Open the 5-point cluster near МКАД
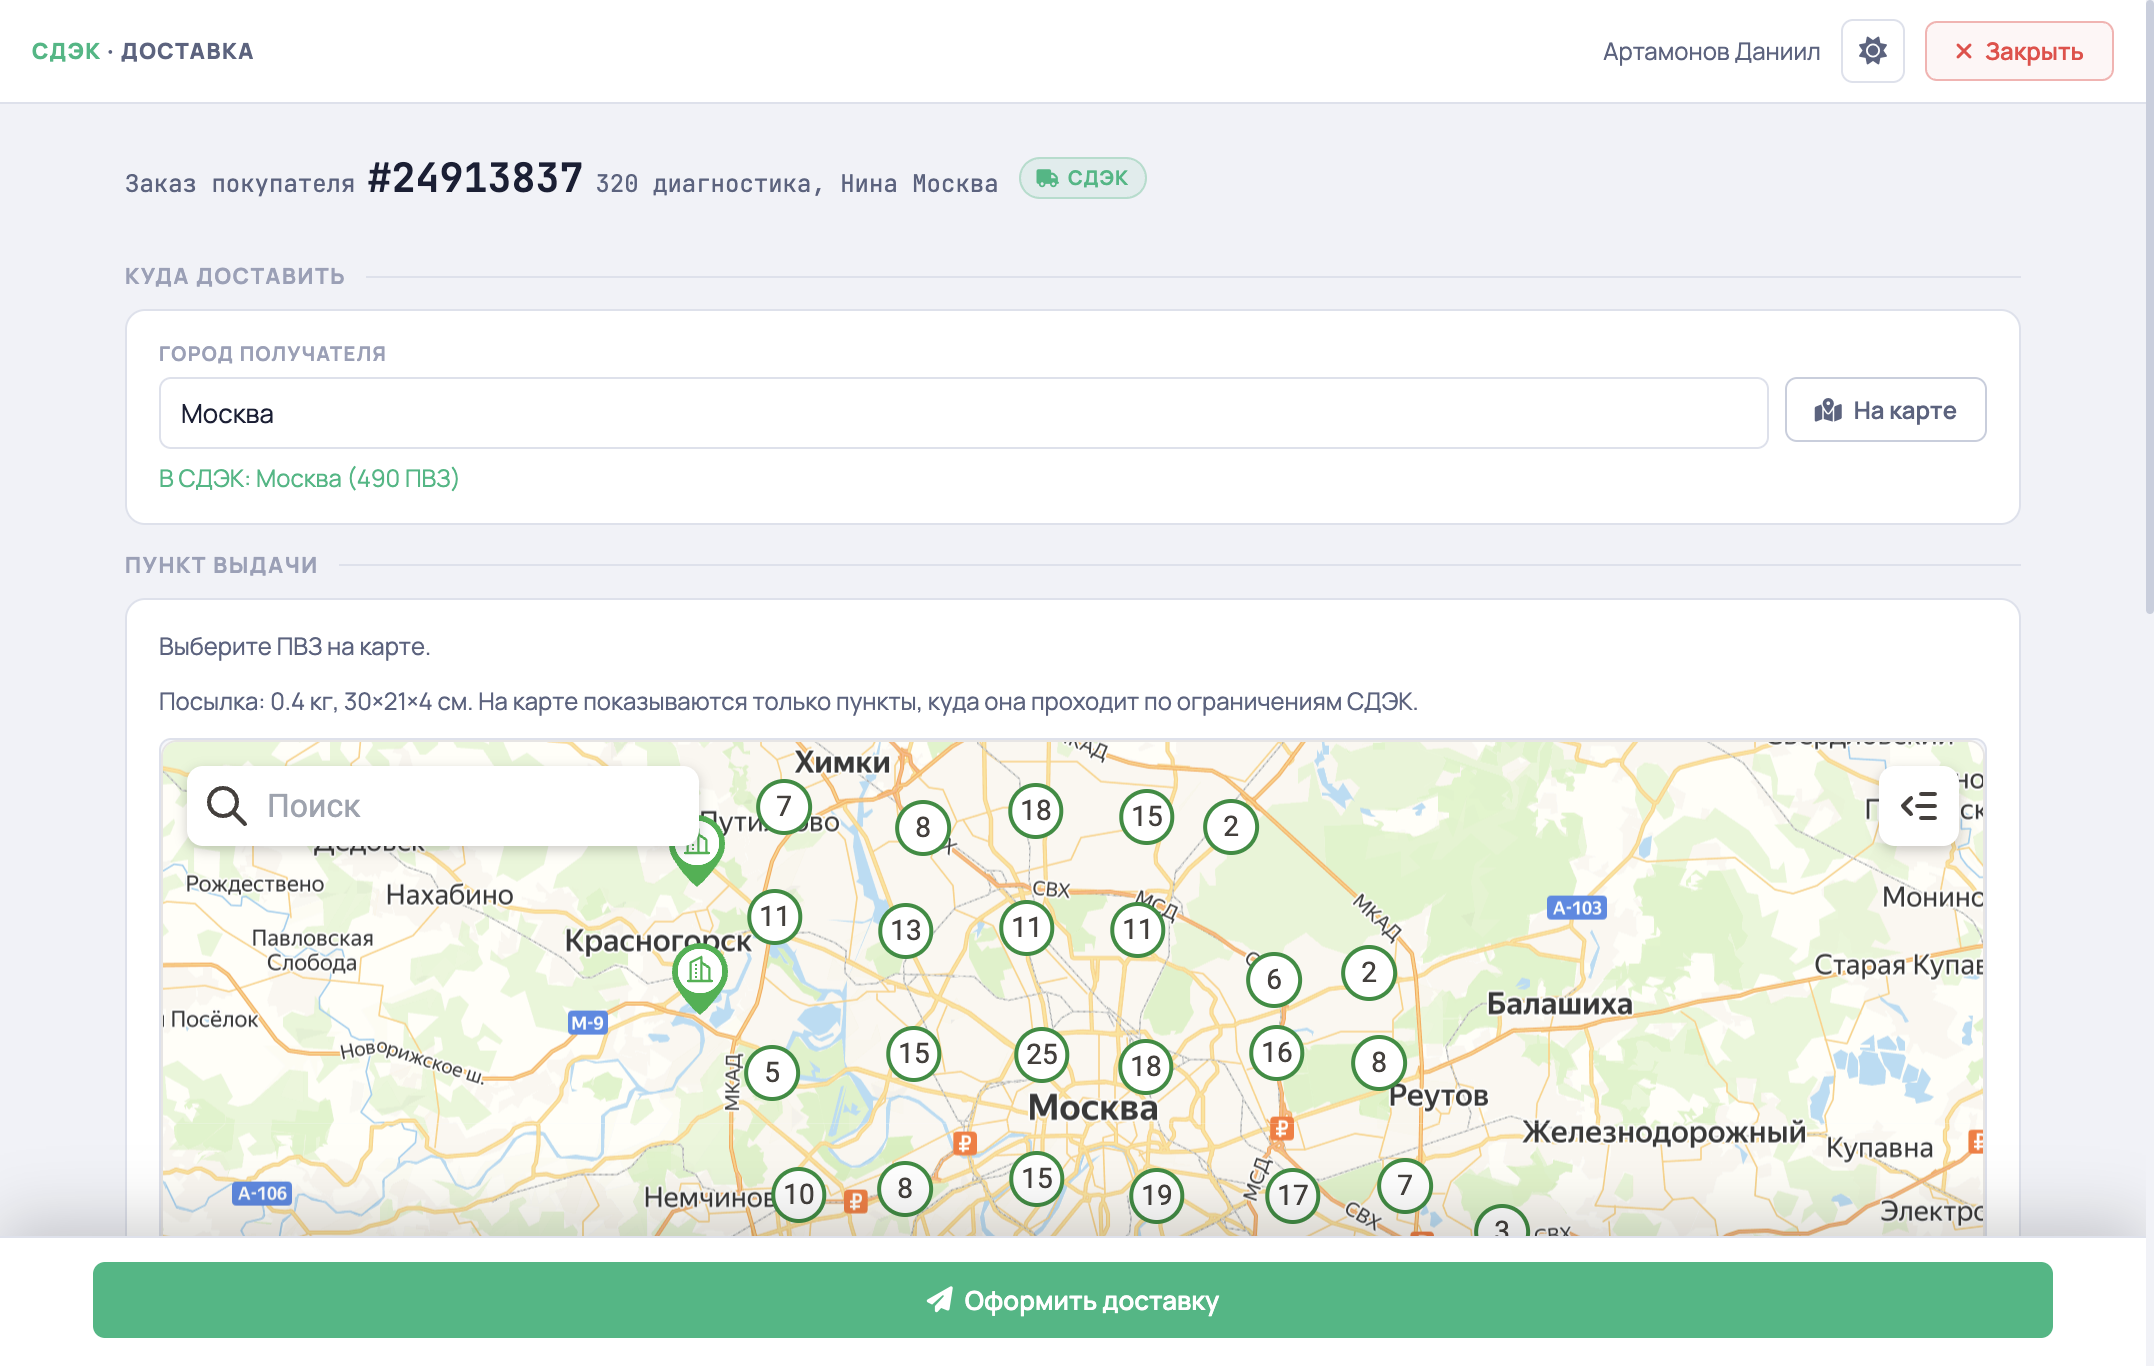Viewport: 2154px width, 1366px height. [772, 1072]
